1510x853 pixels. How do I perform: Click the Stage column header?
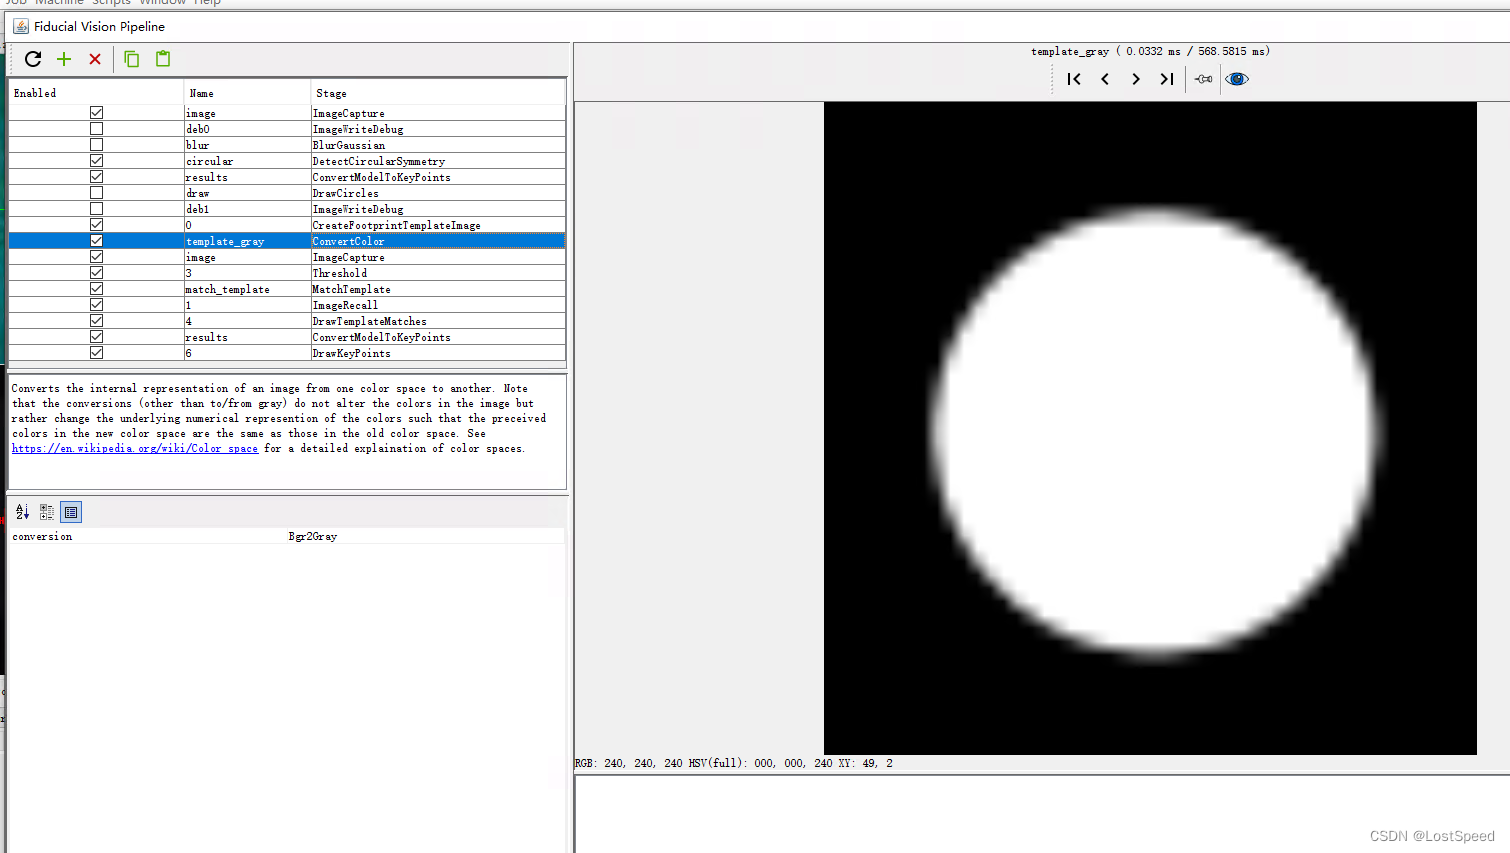(x=438, y=93)
